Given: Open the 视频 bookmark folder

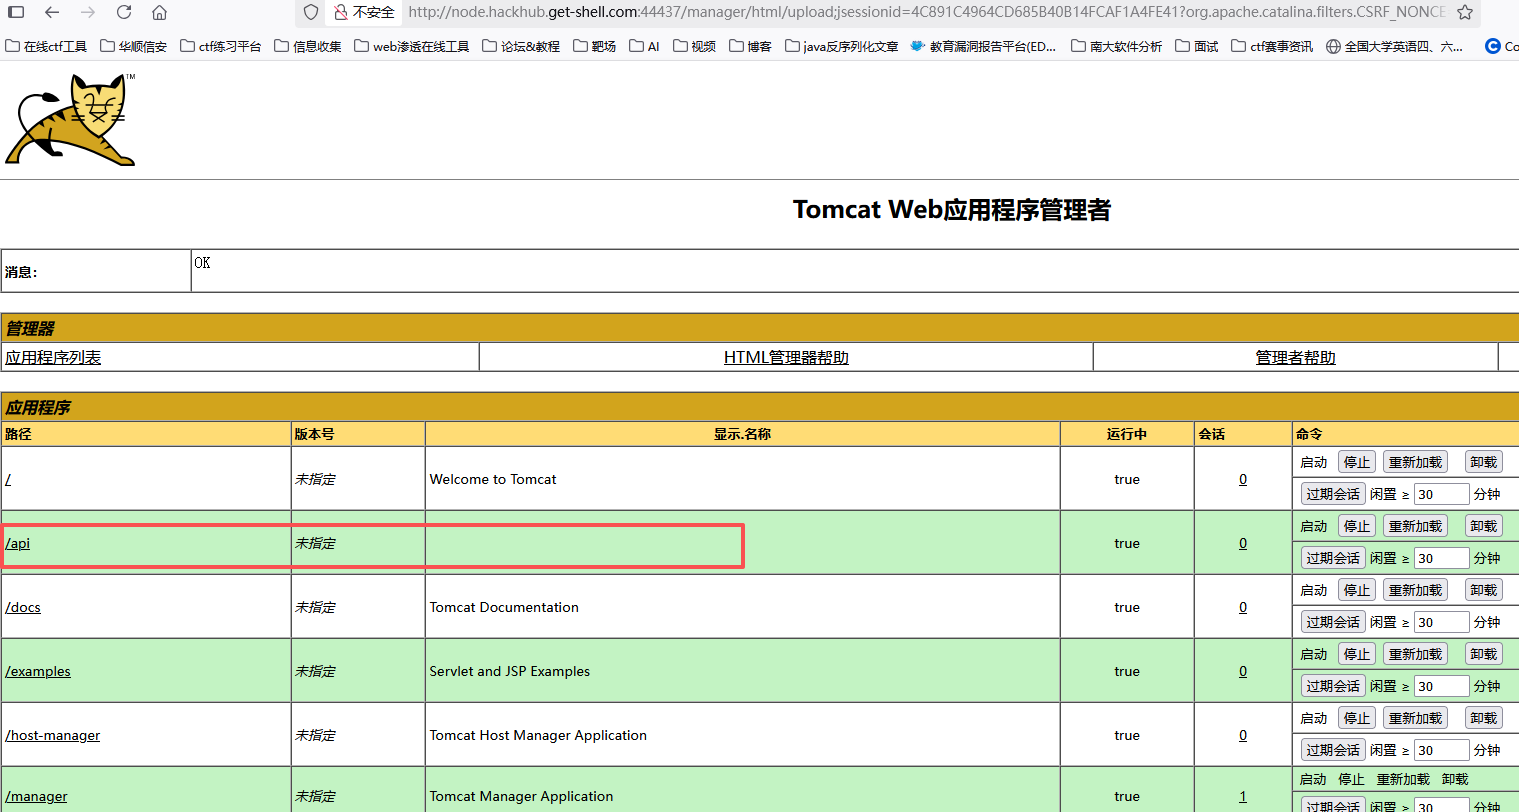Looking at the screenshot, I should point(695,46).
